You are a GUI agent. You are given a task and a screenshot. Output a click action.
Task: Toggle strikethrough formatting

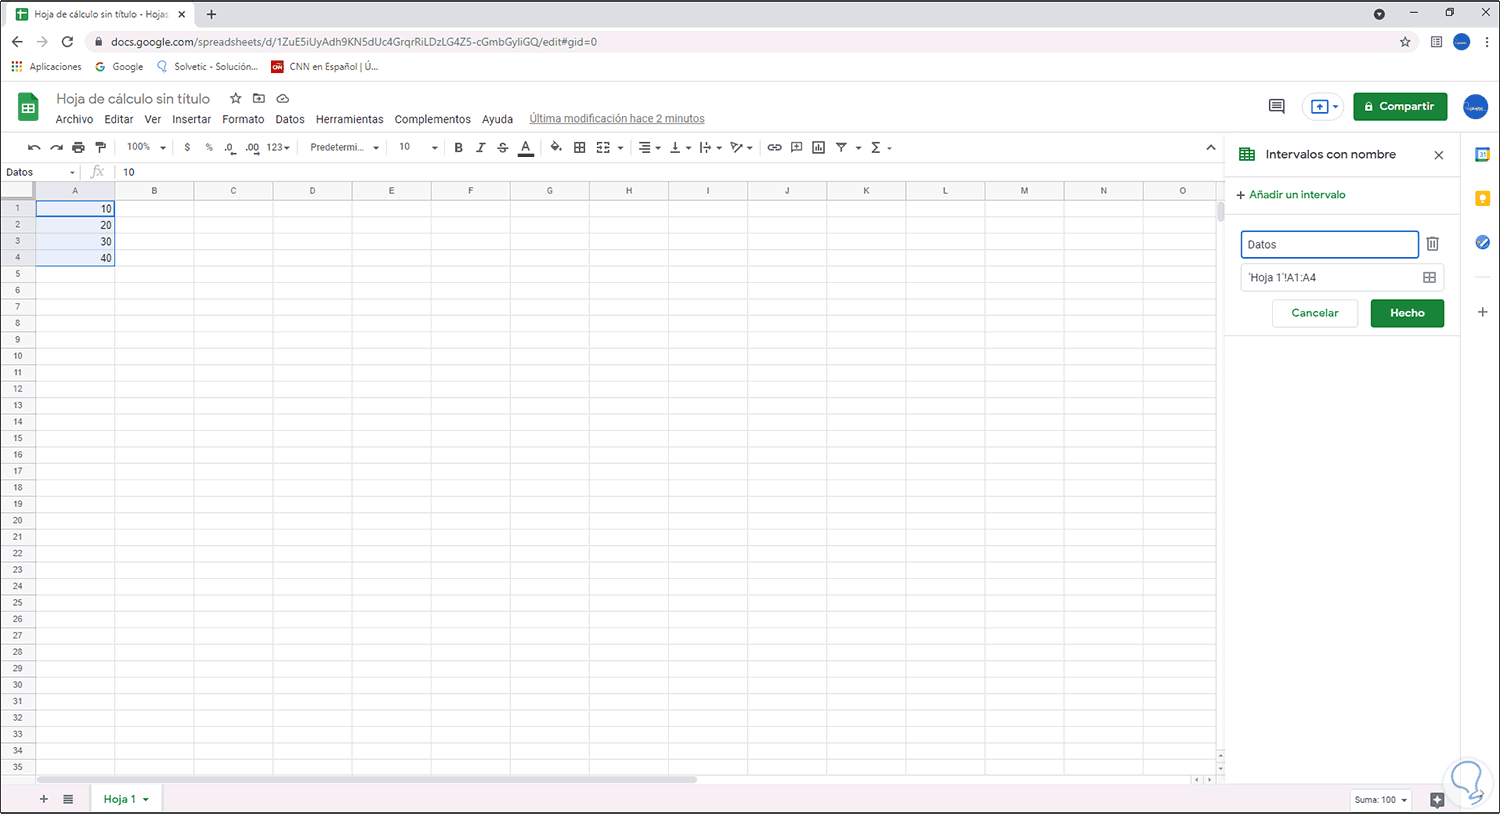click(502, 147)
